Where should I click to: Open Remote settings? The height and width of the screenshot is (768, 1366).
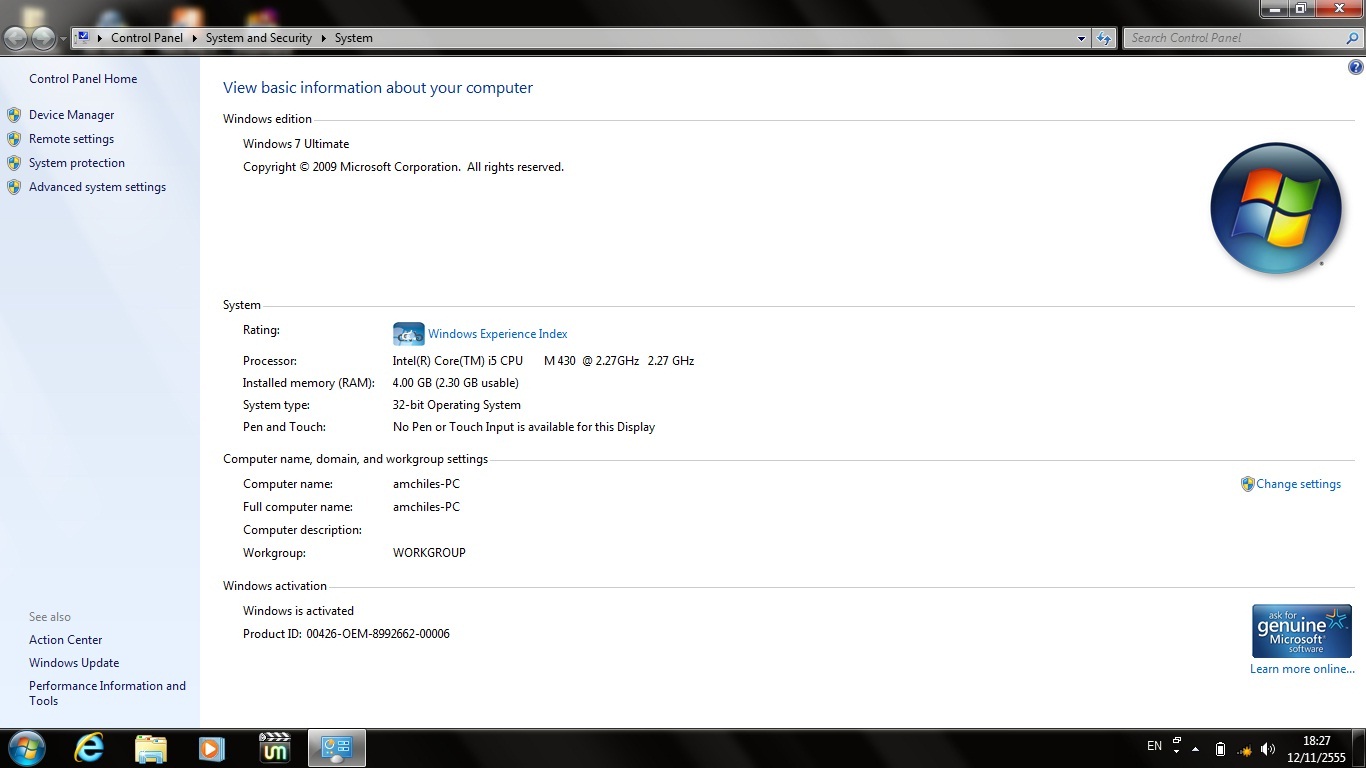coord(71,139)
